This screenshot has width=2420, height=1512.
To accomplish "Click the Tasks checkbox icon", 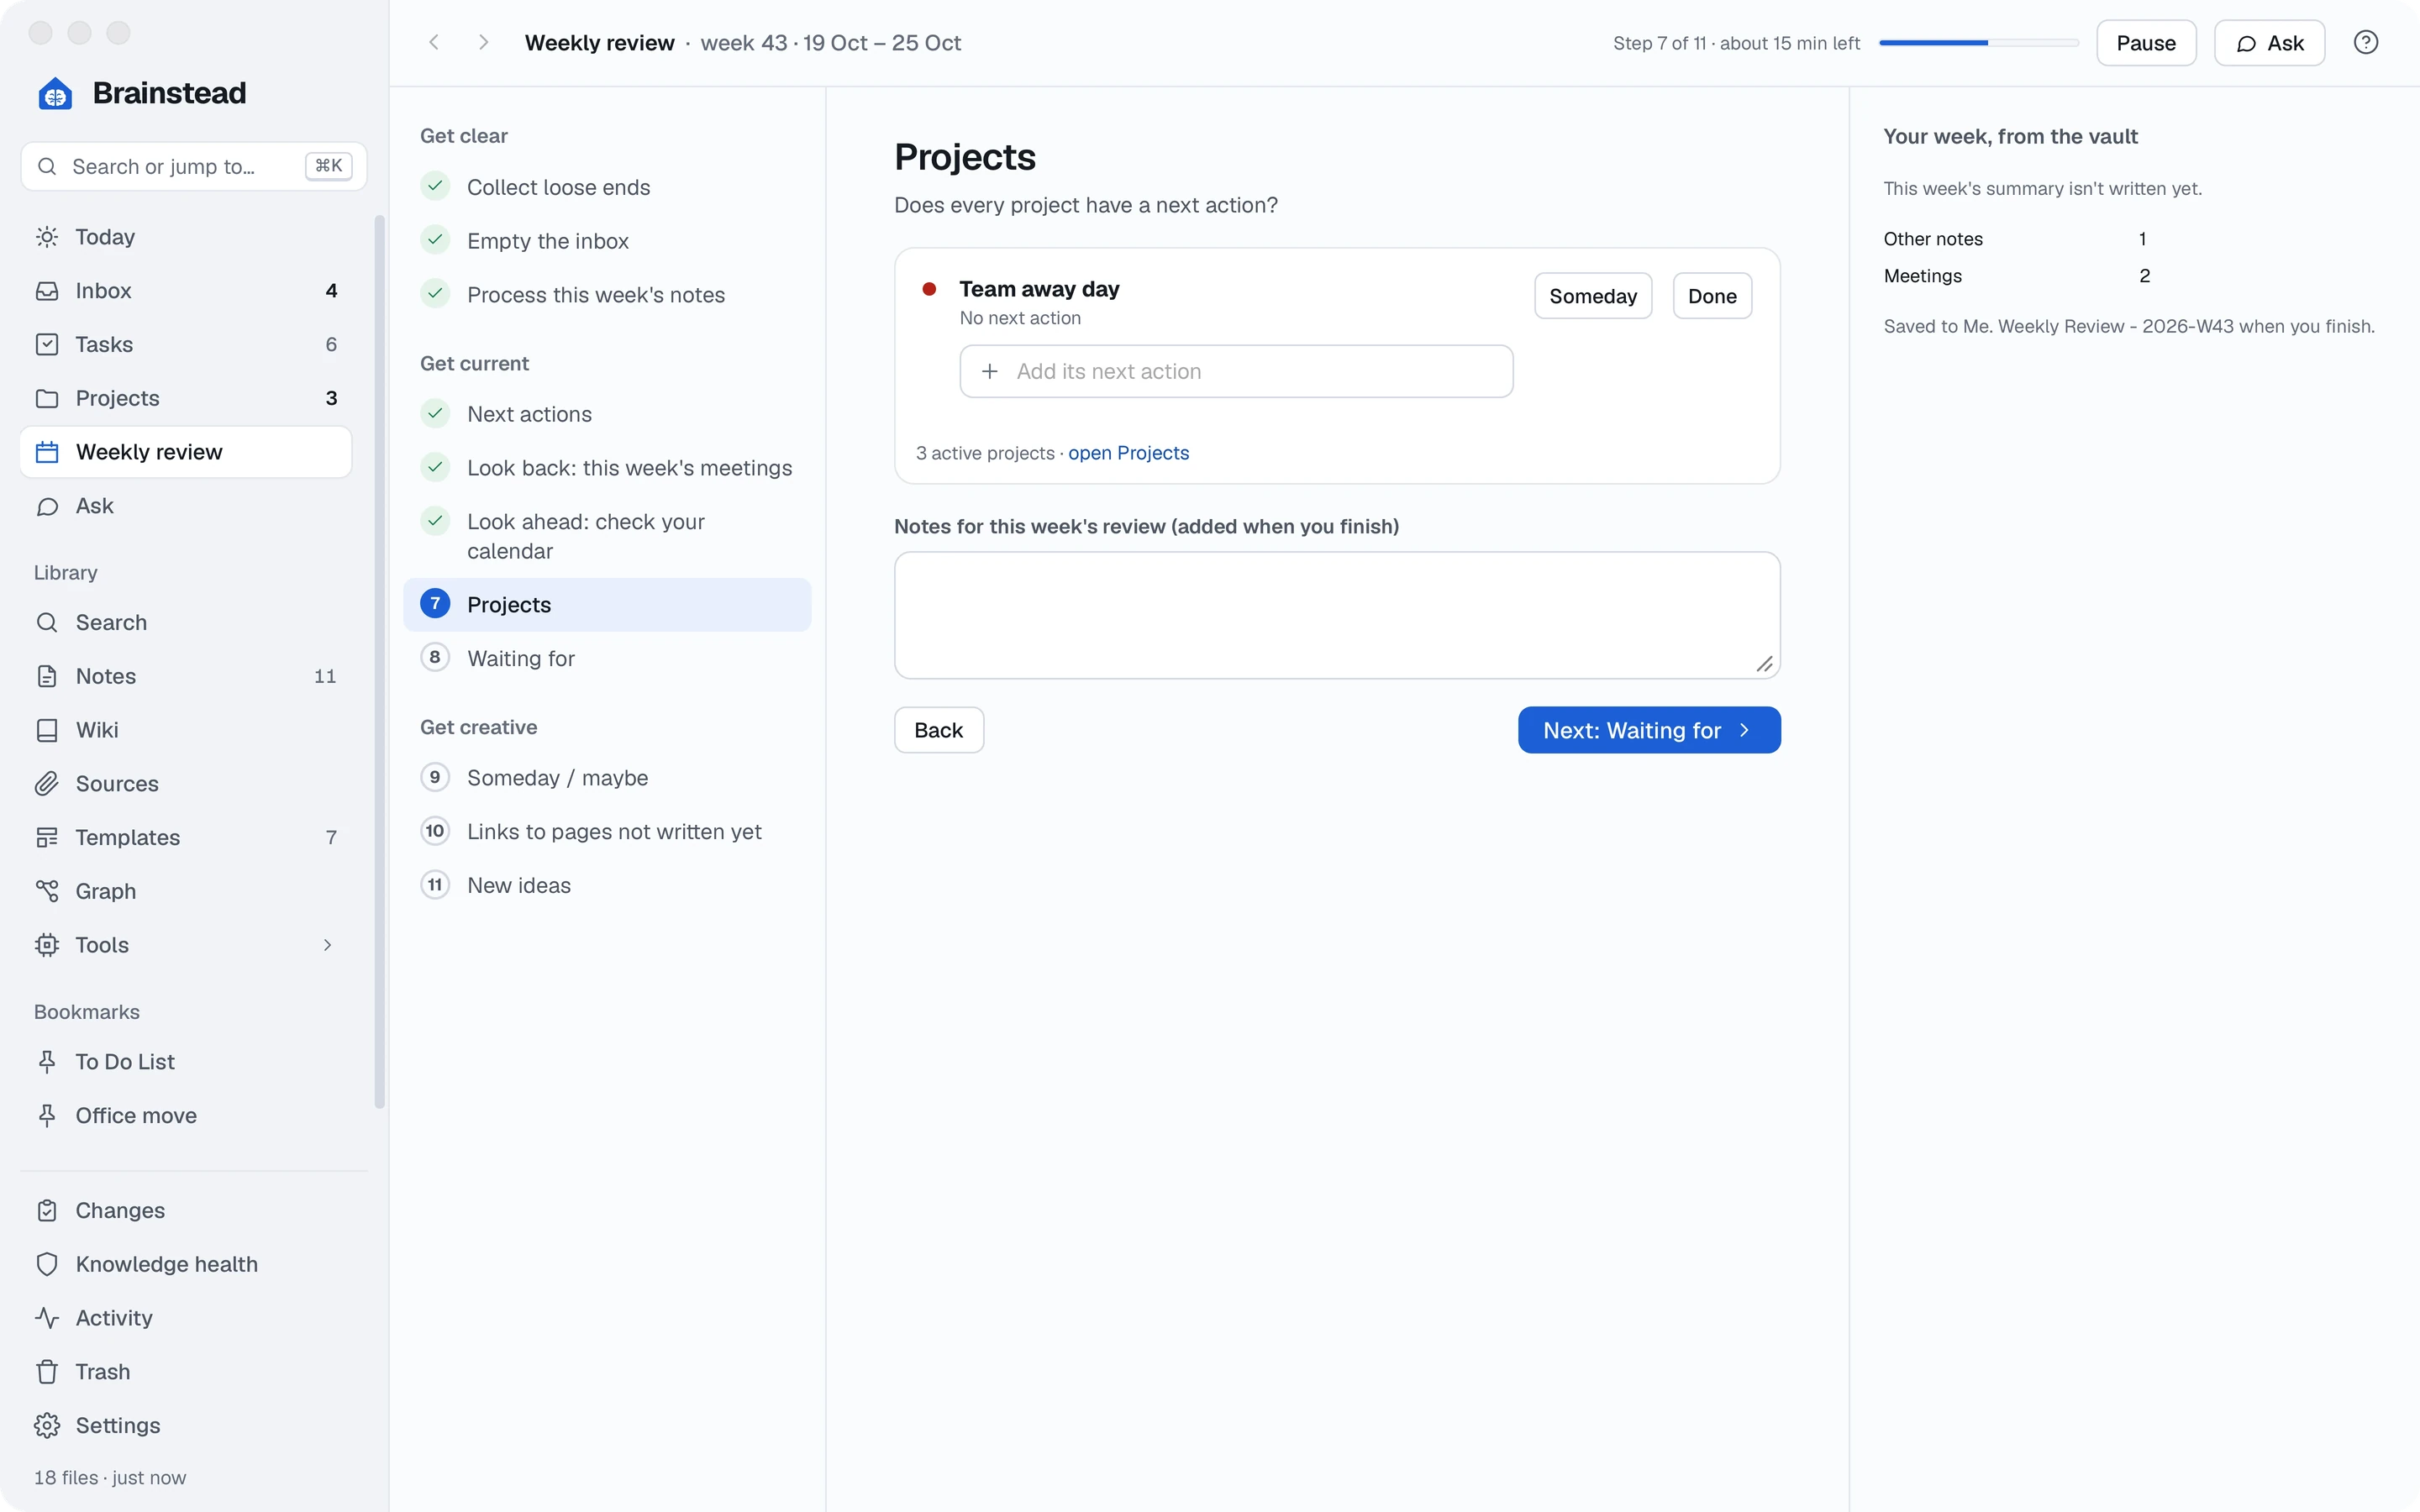I will [x=46, y=345].
